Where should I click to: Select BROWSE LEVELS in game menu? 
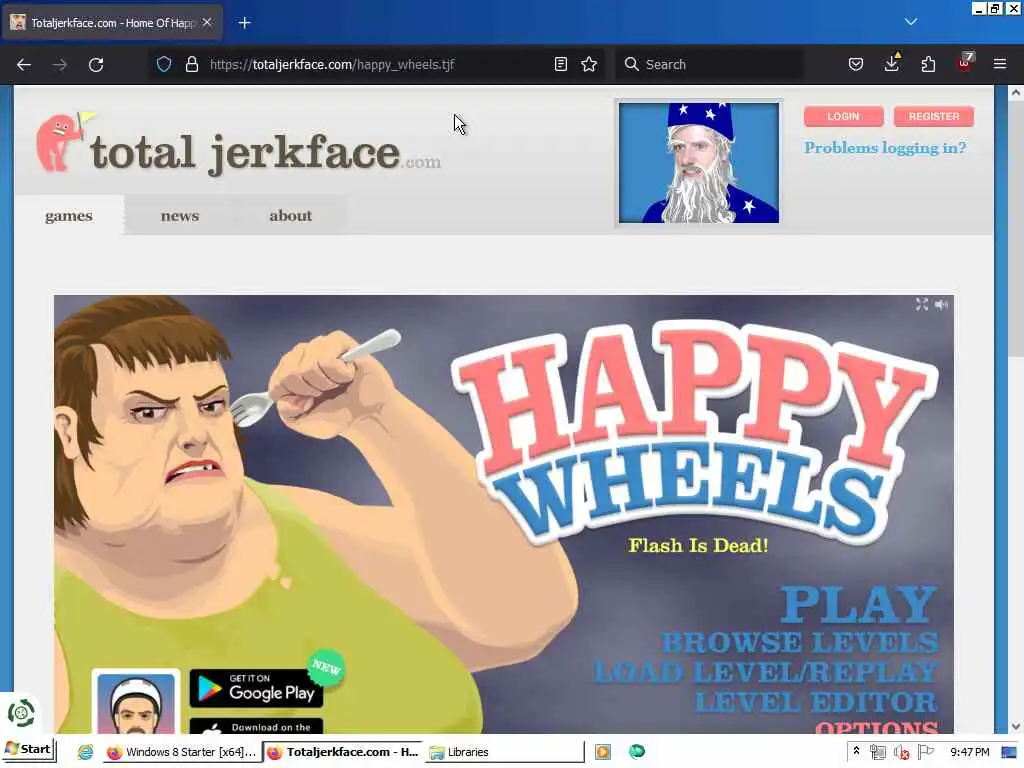coord(799,643)
